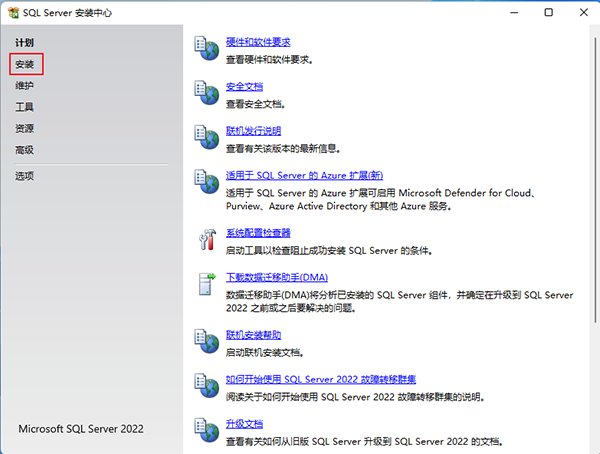The image size is (600, 454).
Task: Open 适用于 SQL Server 的 Azure 扩展(新) link
Action: [x=304, y=175]
